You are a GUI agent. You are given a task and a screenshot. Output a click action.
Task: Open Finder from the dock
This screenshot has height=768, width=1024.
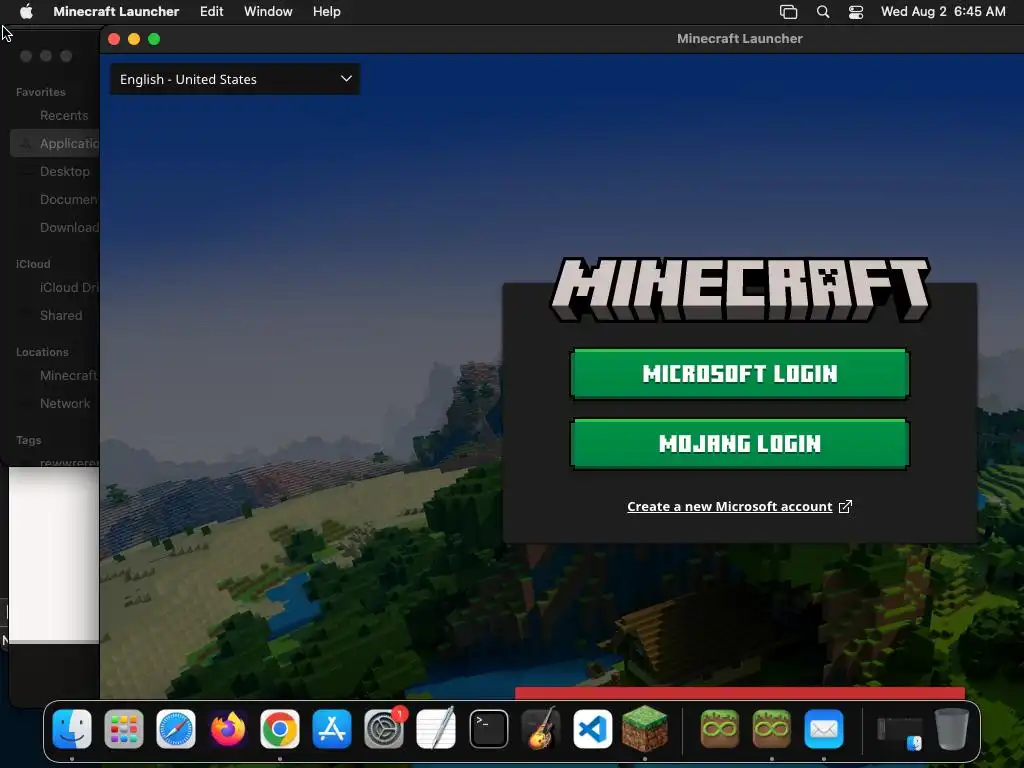[x=72, y=729]
